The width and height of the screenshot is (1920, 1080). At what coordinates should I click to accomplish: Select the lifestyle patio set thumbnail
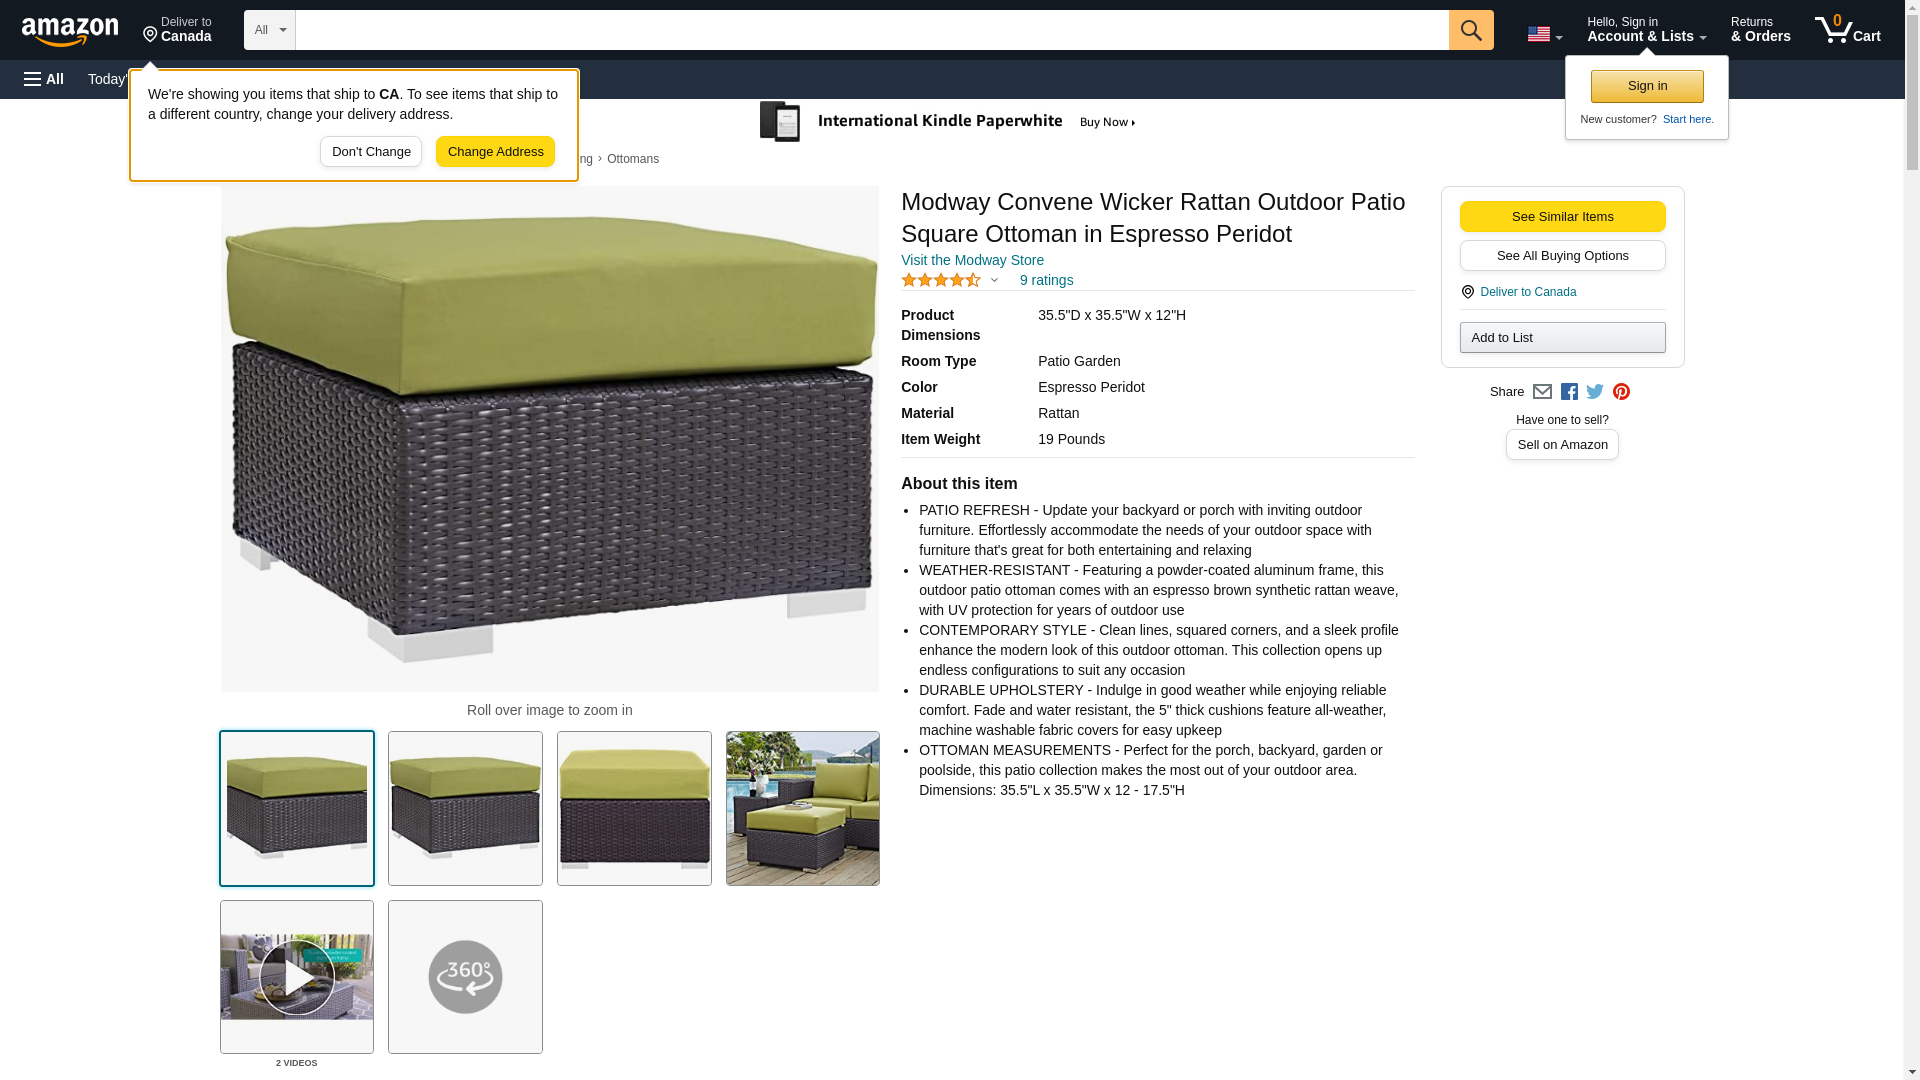(803, 808)
